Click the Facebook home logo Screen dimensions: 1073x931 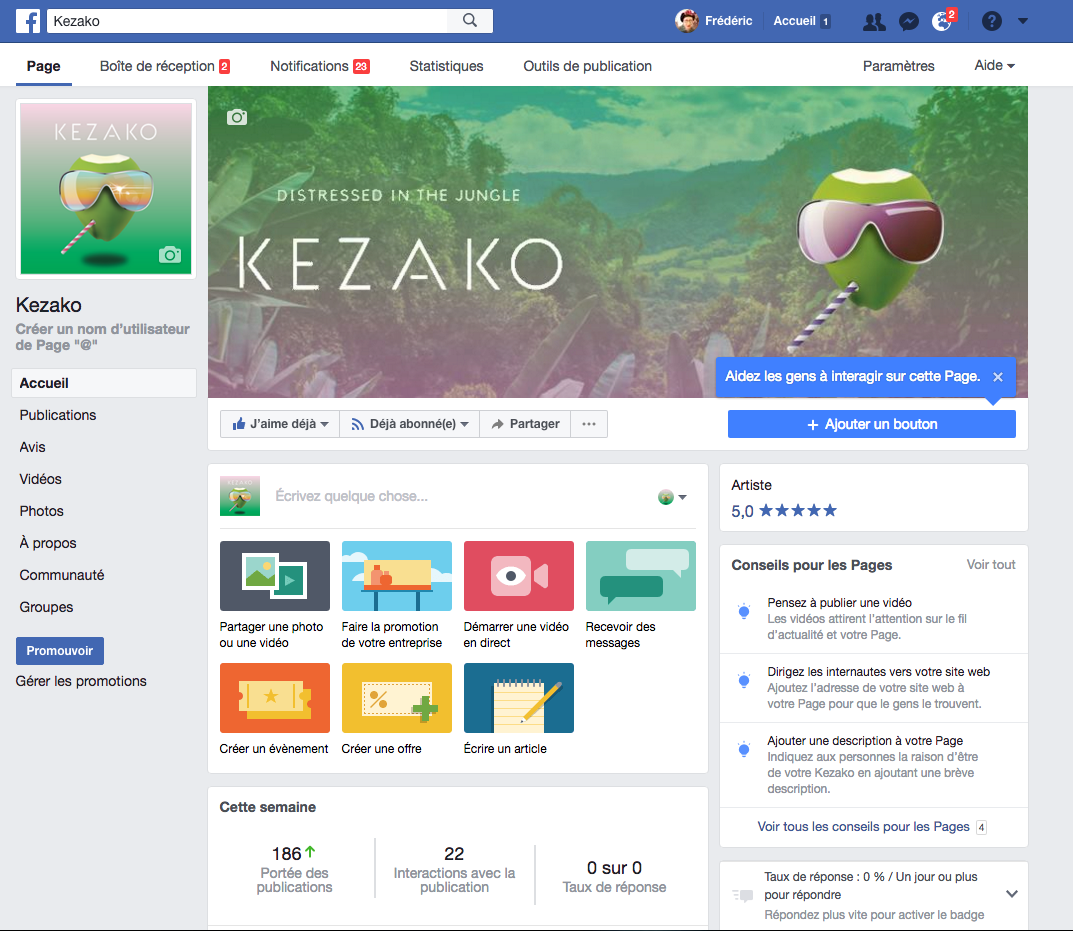(27, 21)
